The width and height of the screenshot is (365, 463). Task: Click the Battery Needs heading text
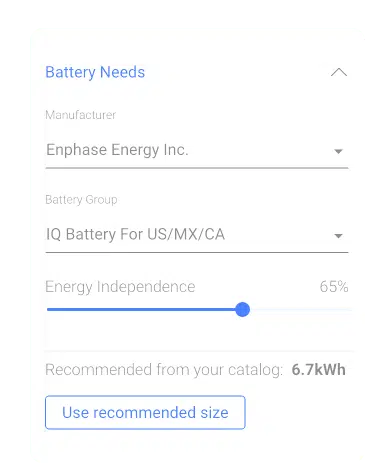[95, 72]
